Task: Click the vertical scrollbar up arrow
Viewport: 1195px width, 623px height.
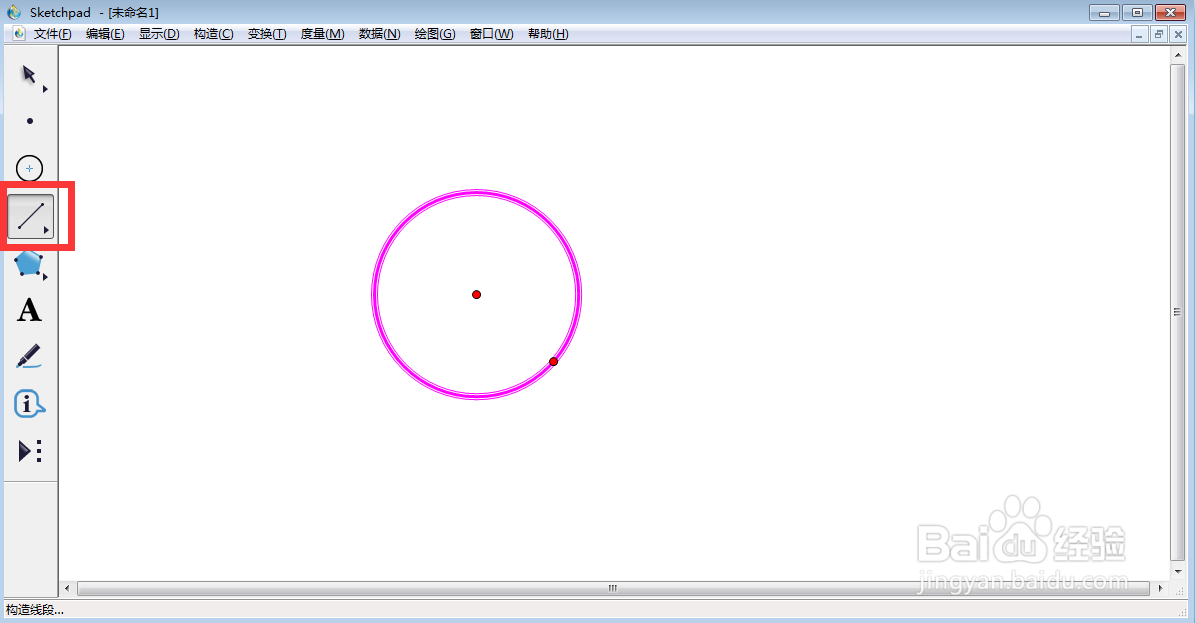Action: pyautogui.click(x=1177, y=56)
